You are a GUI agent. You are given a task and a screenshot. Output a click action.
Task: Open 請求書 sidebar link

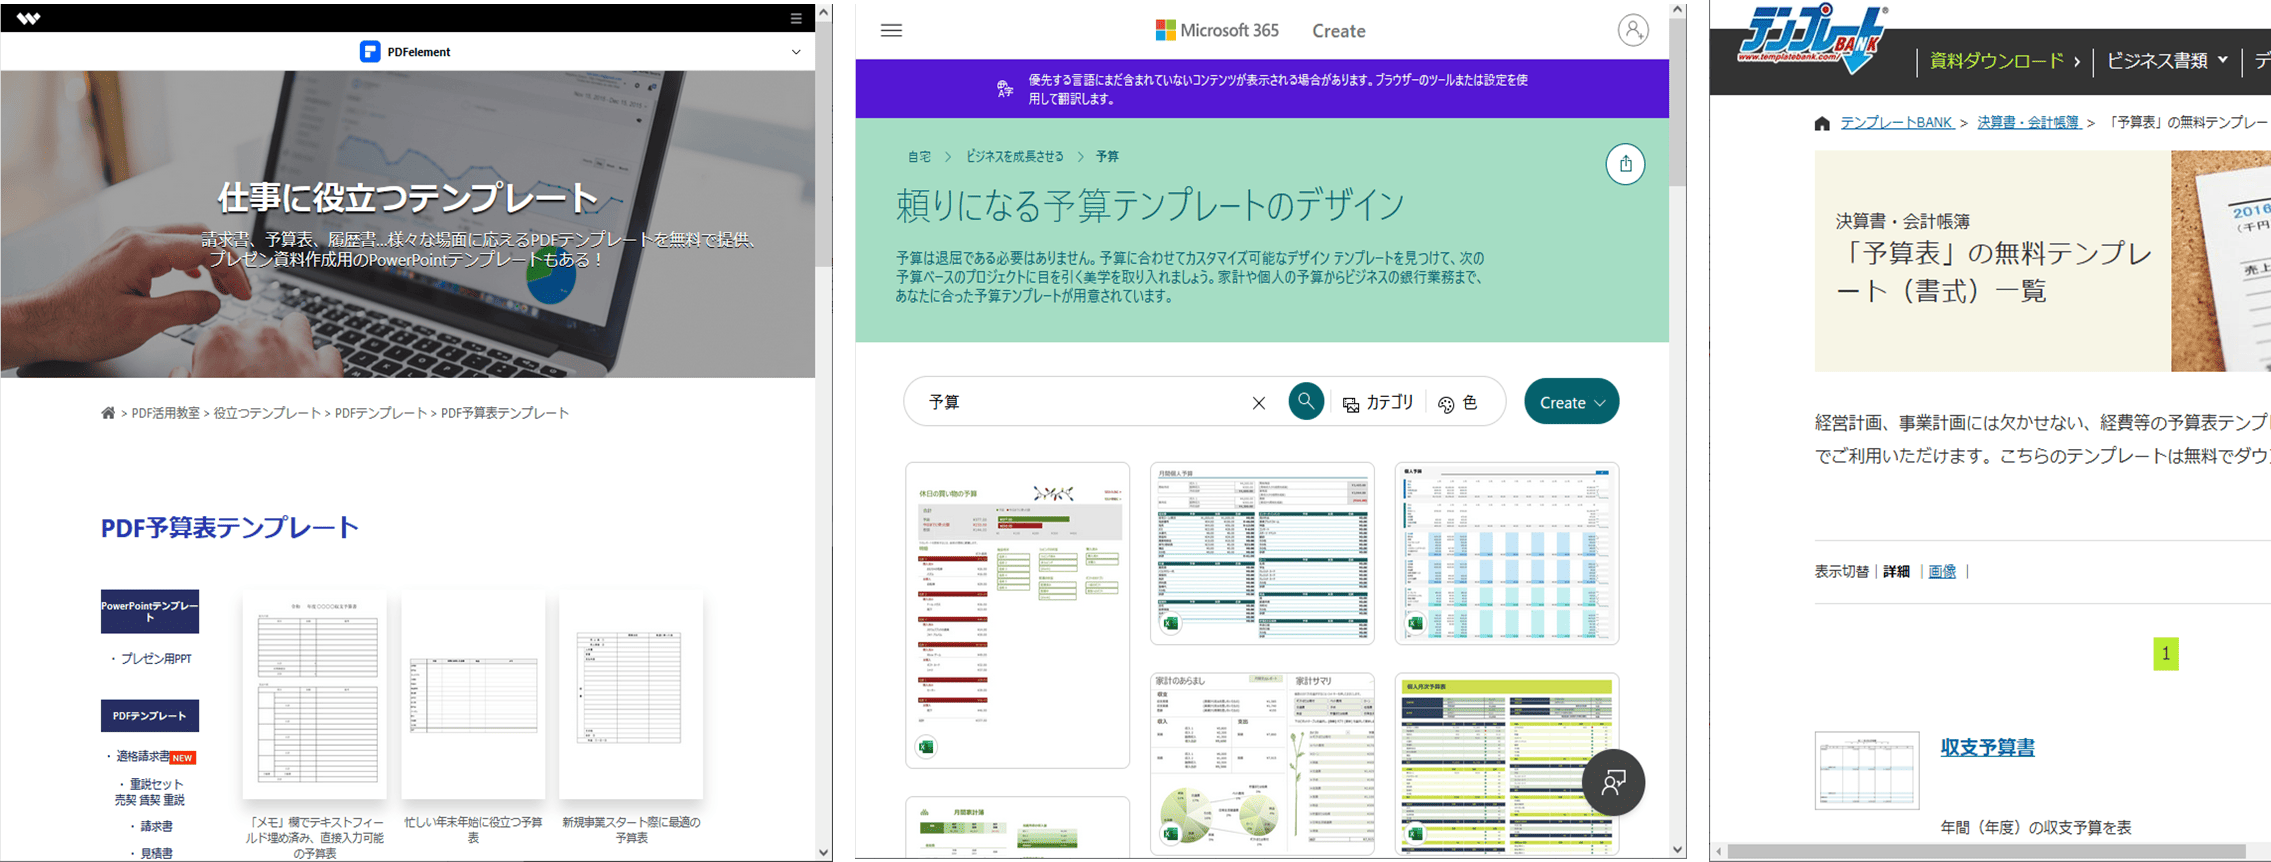pyautogui.click(x=156, y=827)
